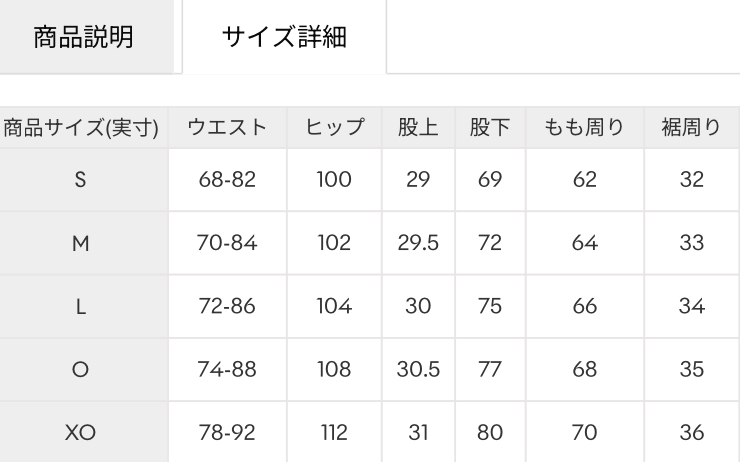Click the 股下 column header

point(489,128)
